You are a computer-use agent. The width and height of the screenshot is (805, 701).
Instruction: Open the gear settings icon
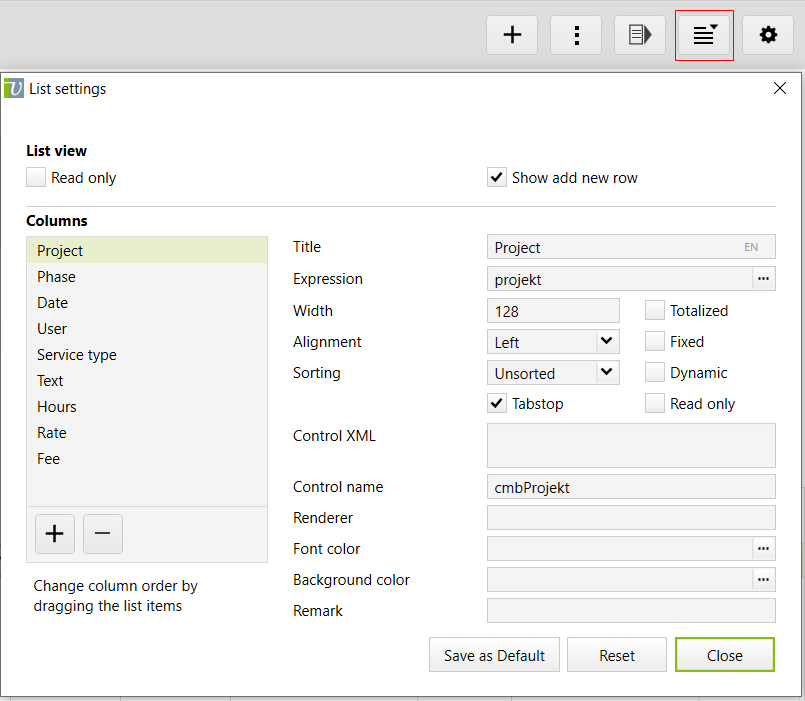pyautogui.click(x=768, y=35)
